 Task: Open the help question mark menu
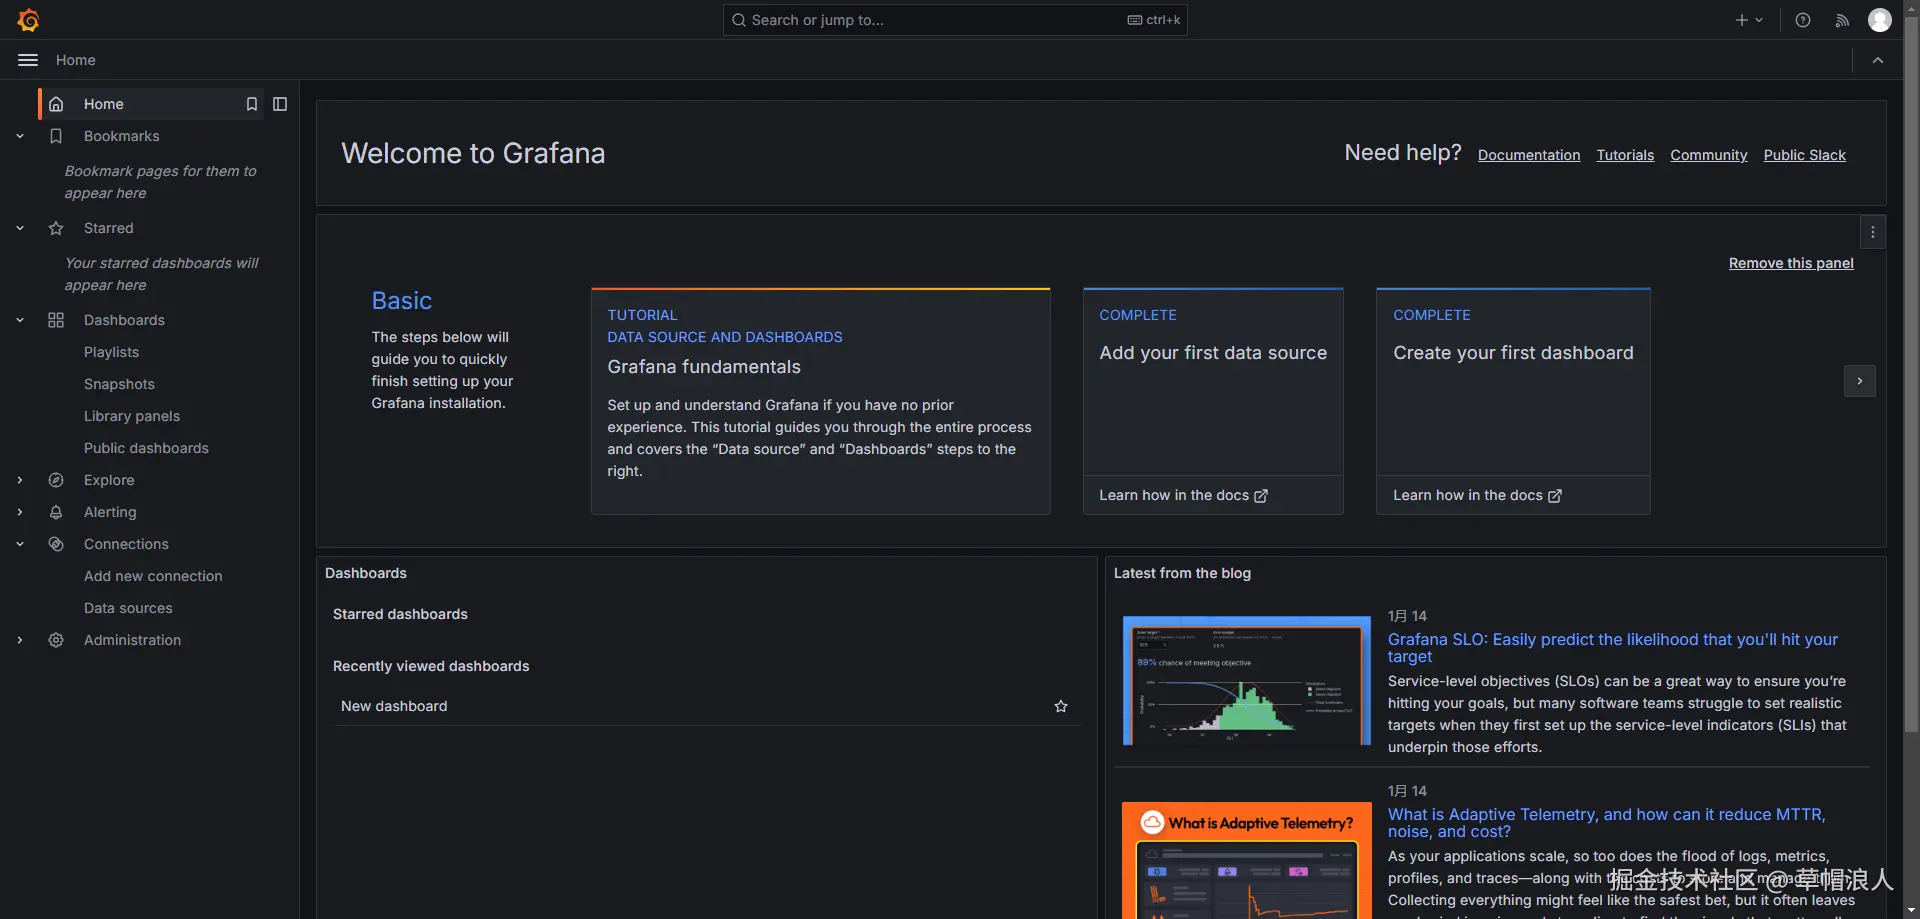coord(1803,20)
